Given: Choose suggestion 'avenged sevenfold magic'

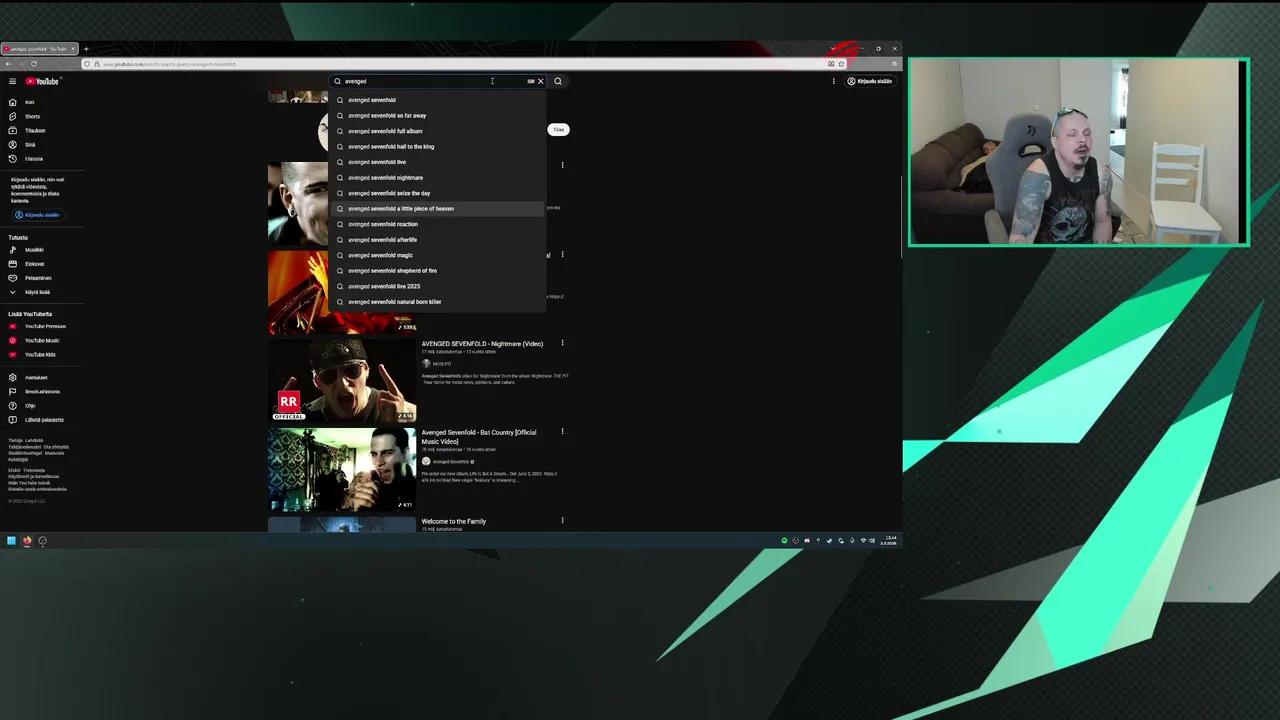Looking at the screenshot, I should click(437, 255).
